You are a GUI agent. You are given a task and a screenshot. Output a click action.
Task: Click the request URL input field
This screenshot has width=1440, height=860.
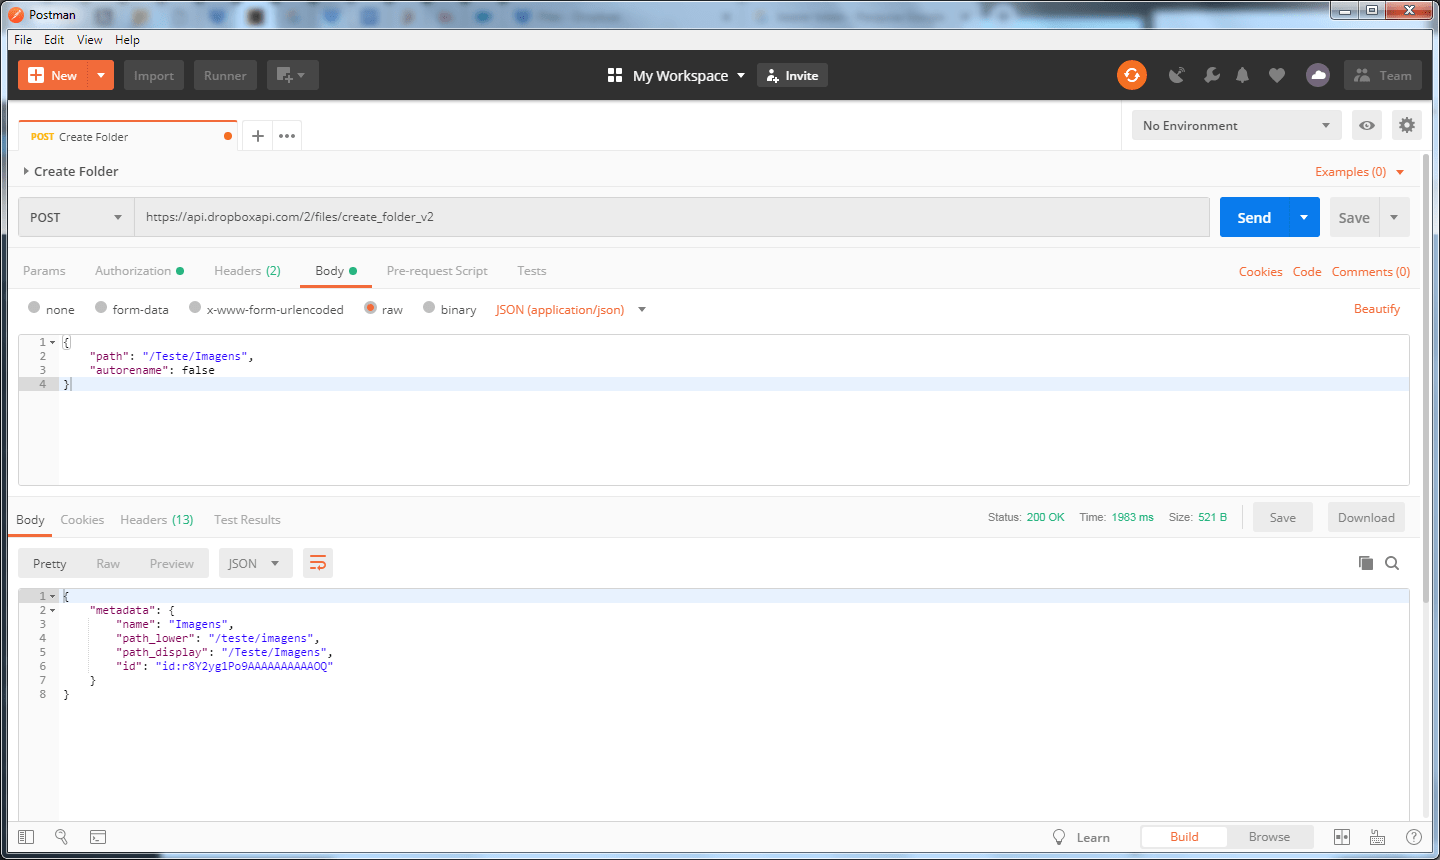coord(672,217)
